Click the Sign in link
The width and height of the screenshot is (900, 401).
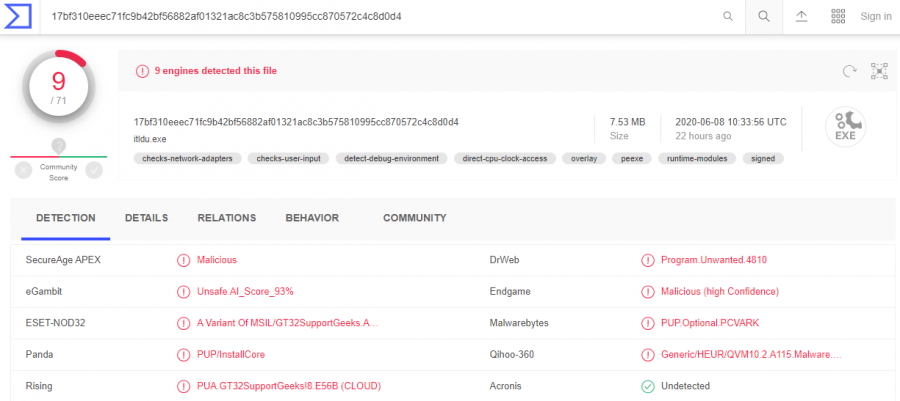(x=876, y=17)
